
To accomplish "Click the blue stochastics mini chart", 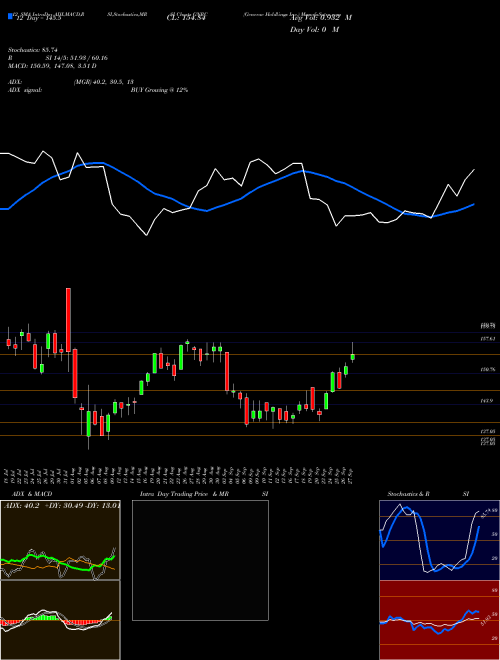I will pyautogui.click(x=439, y=540).
